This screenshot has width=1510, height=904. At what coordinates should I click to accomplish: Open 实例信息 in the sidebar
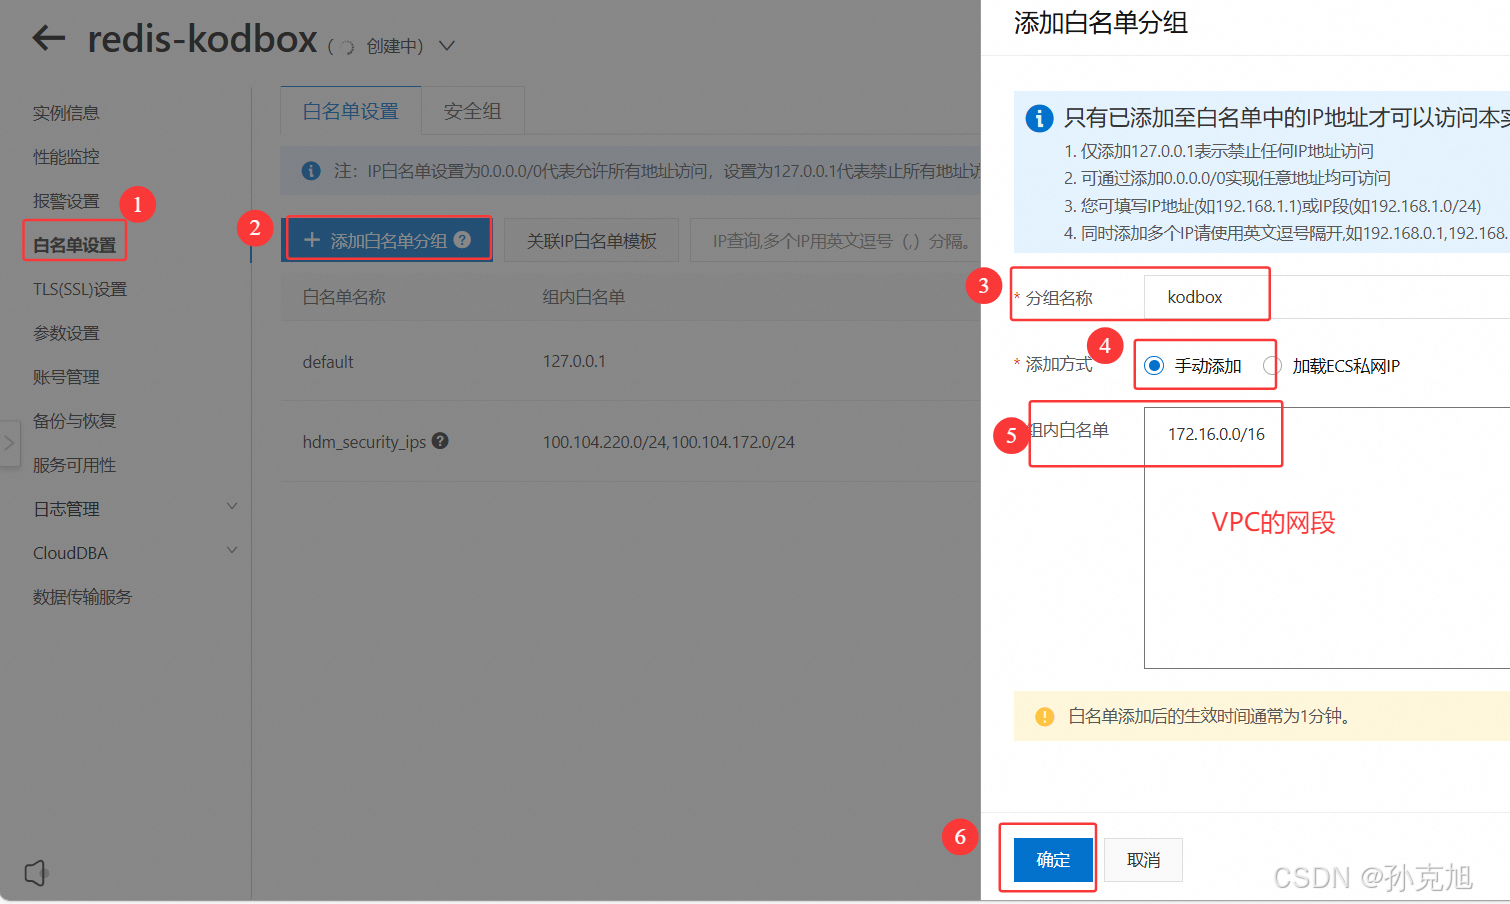click(x=66, y=113)
